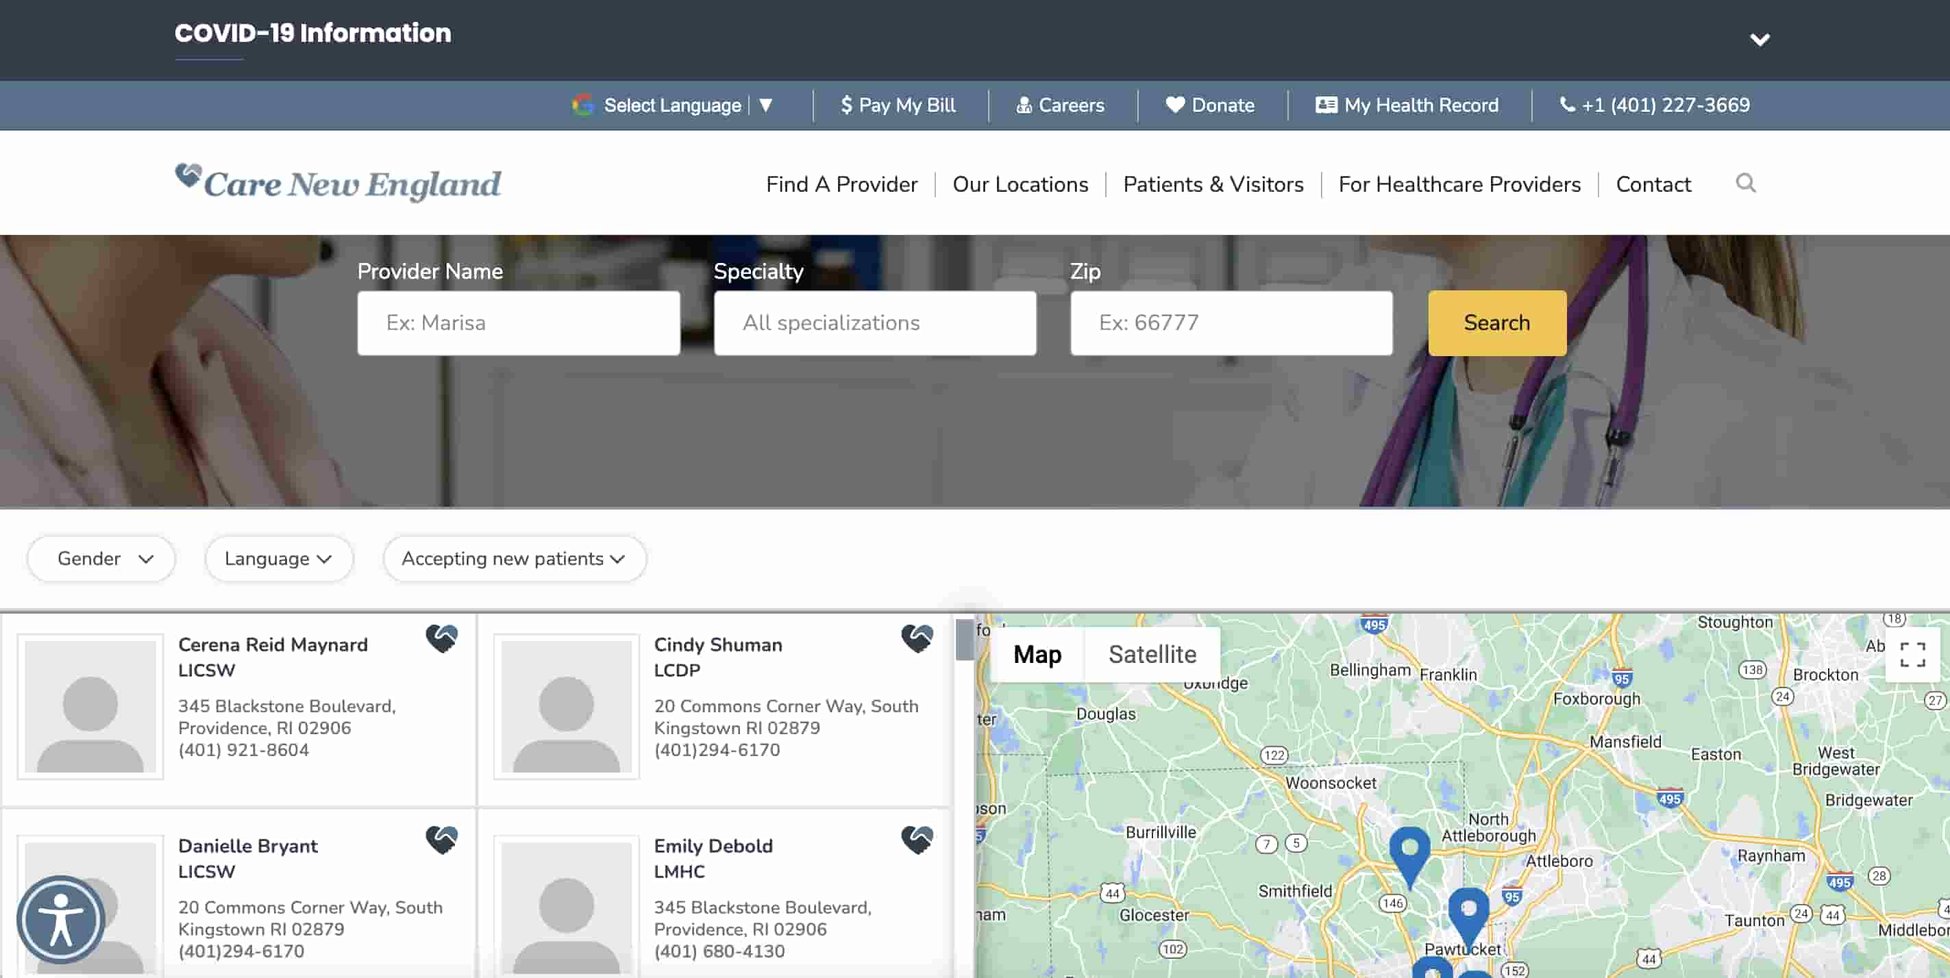This screenshot has width=1950, height=978.
Task: Click the Google translate logo icon
Action: 583,105
